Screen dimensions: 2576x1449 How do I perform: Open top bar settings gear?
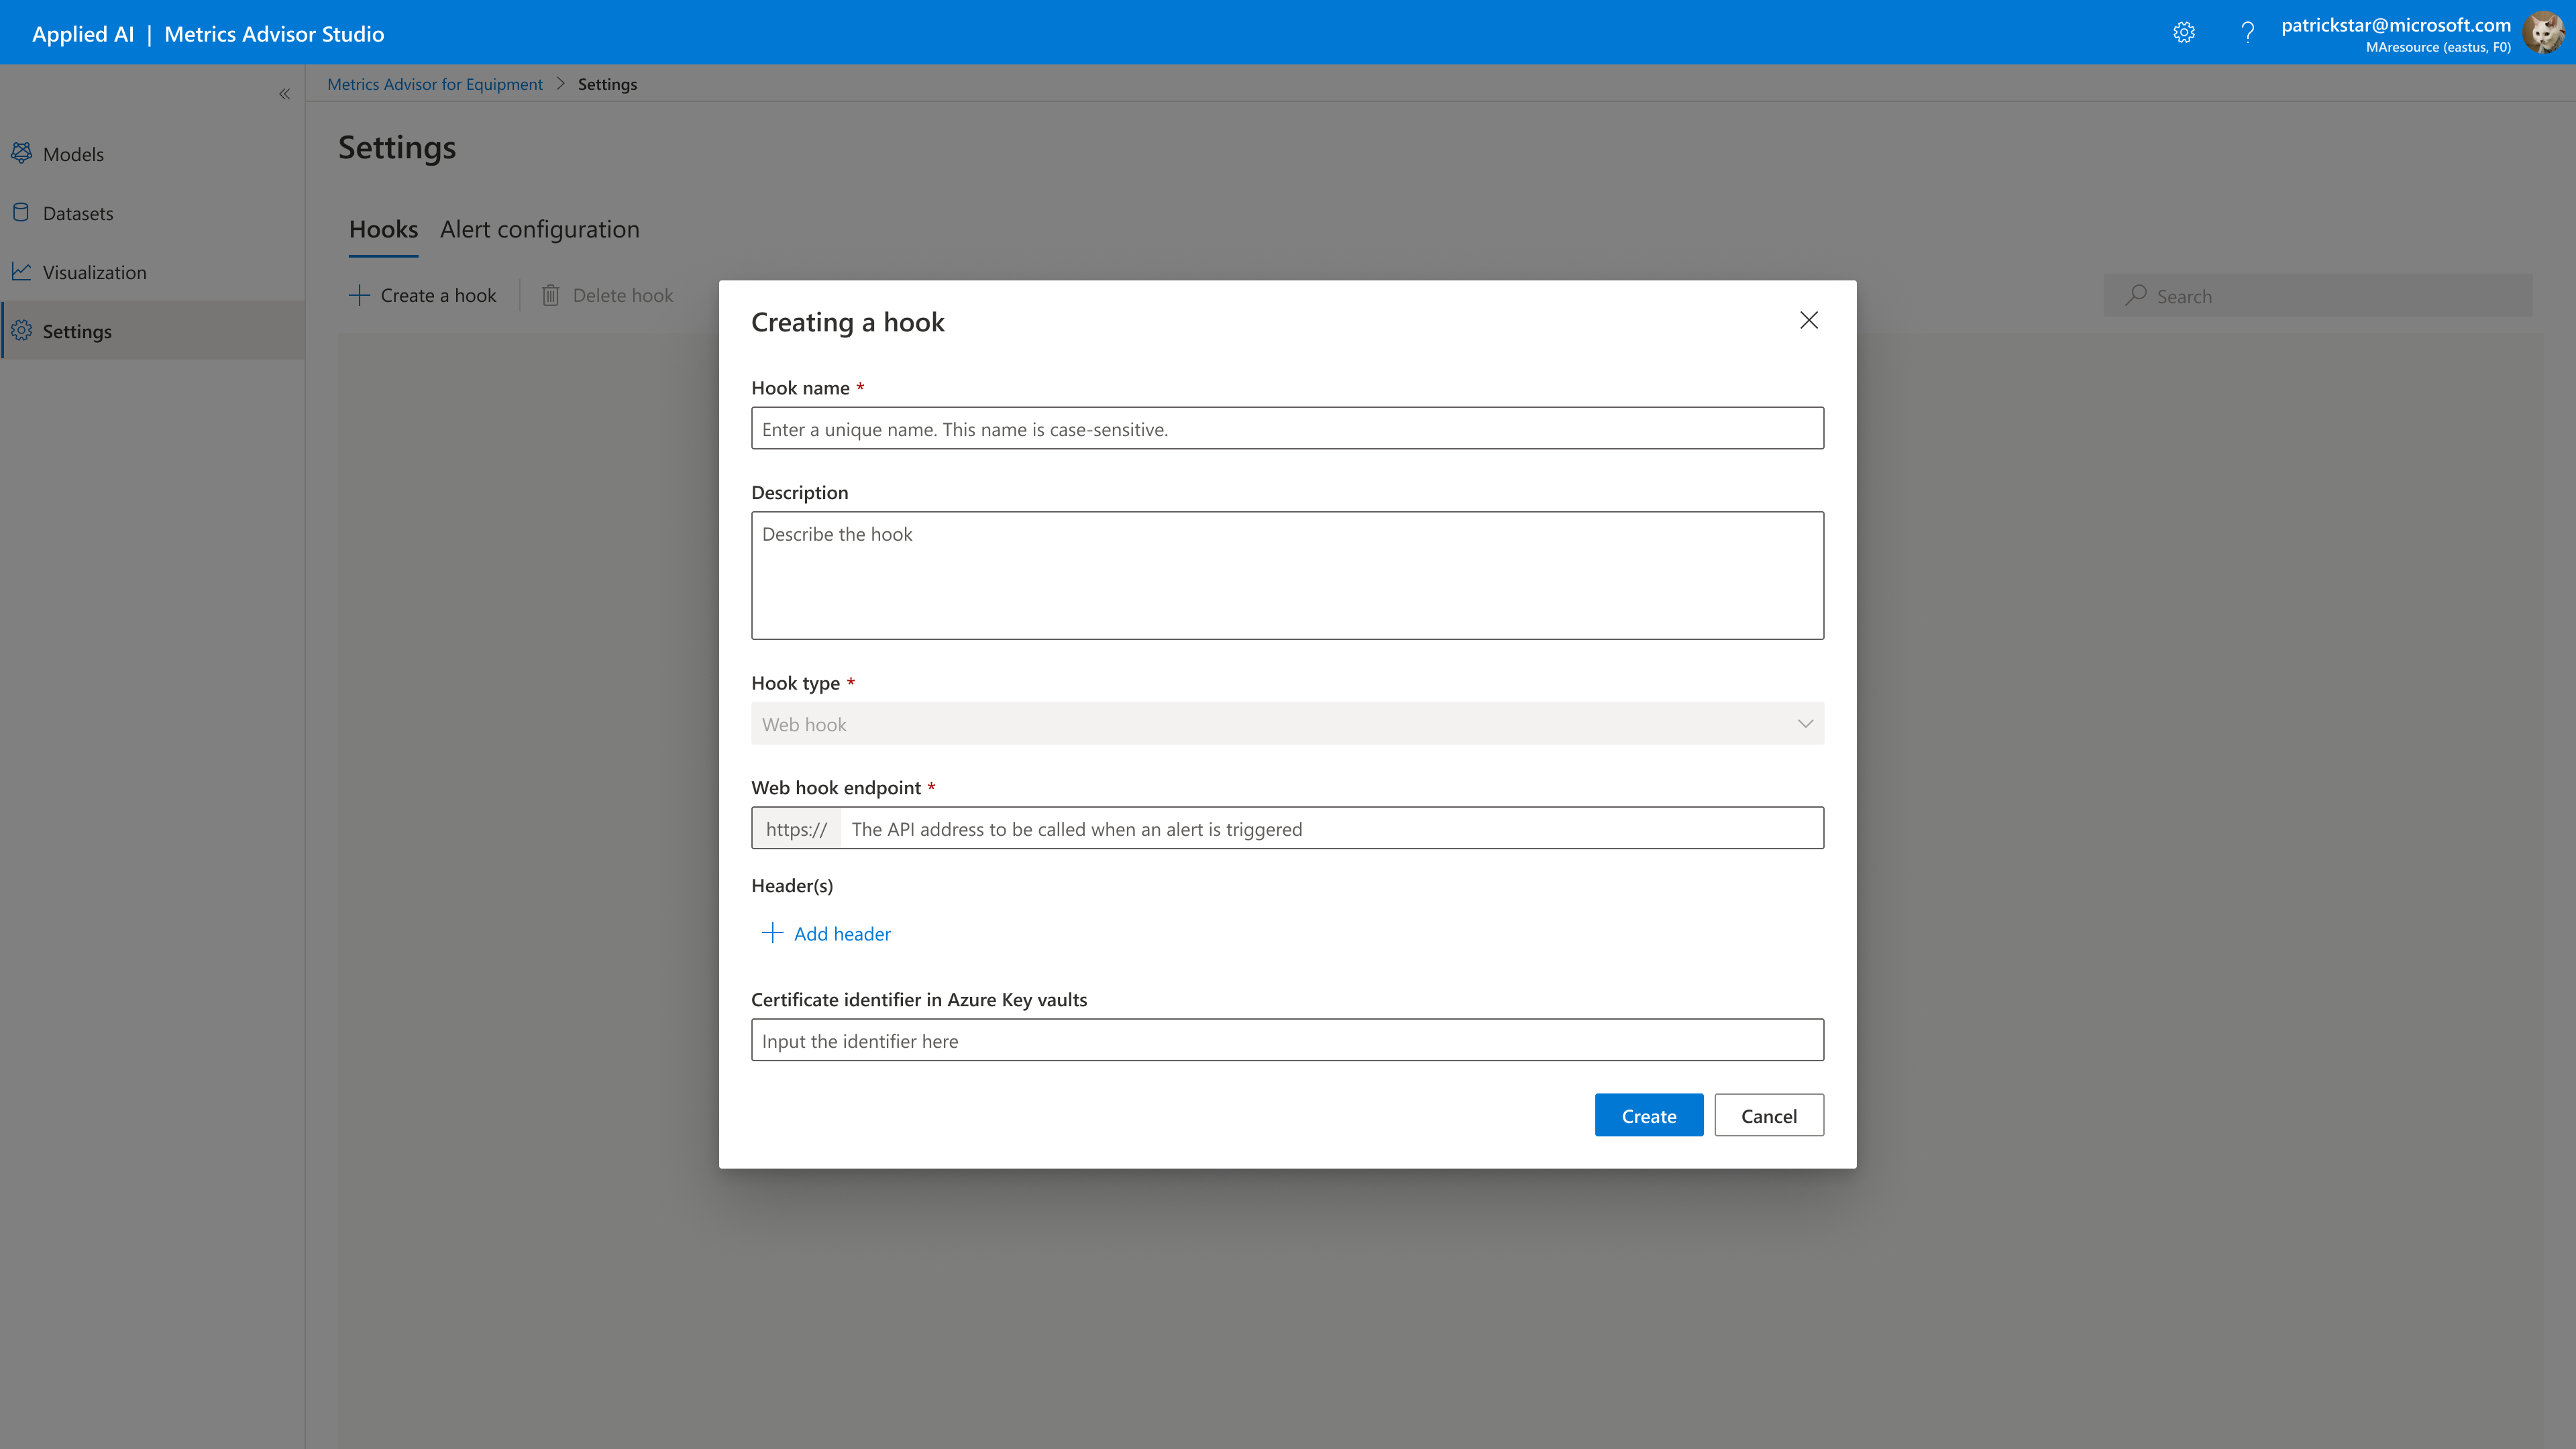[x=2183, y=33]
